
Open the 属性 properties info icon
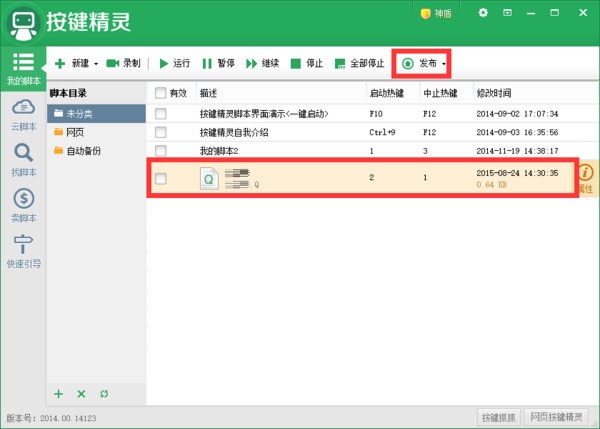coord(586,178)
